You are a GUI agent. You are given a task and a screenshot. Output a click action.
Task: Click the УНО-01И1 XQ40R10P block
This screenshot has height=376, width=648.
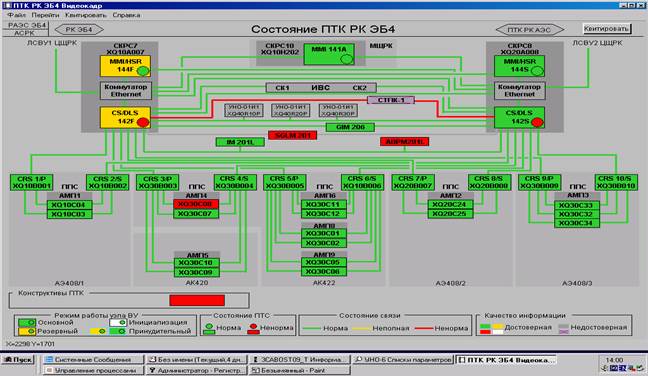click(x=243, y=110)
